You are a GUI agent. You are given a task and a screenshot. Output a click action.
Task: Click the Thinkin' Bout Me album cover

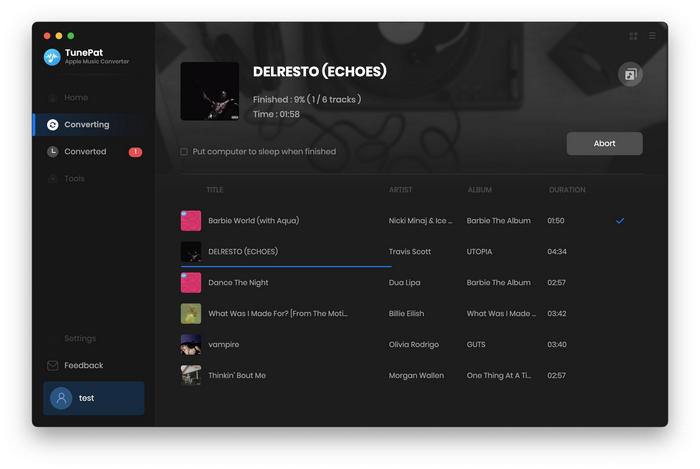[191, 376]
